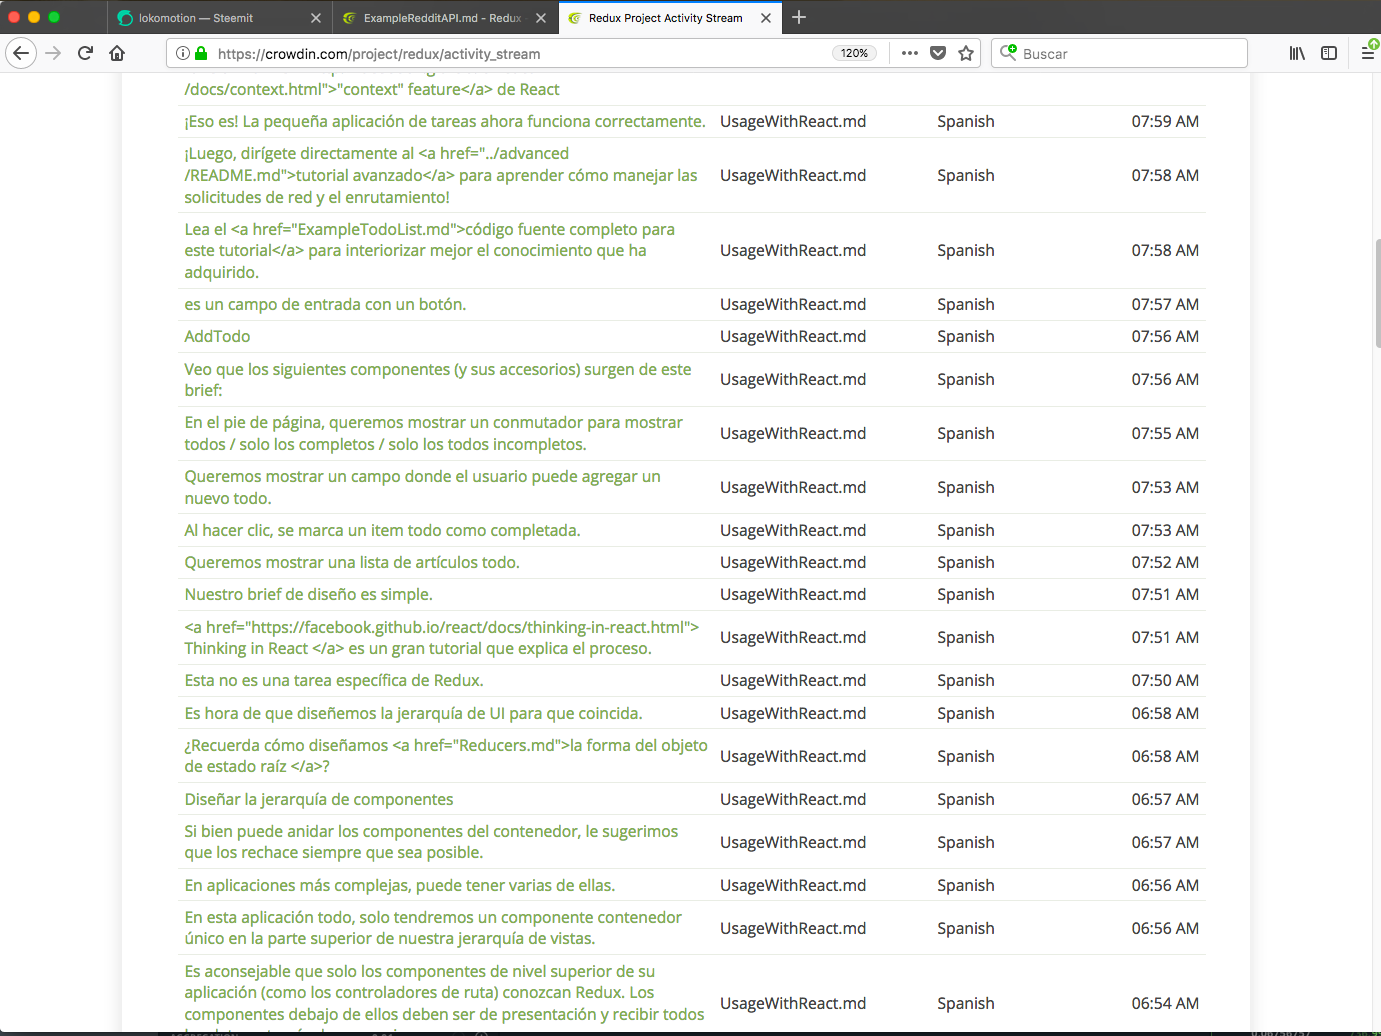Open the Firefox hamburger menu

pos(1368,53)
